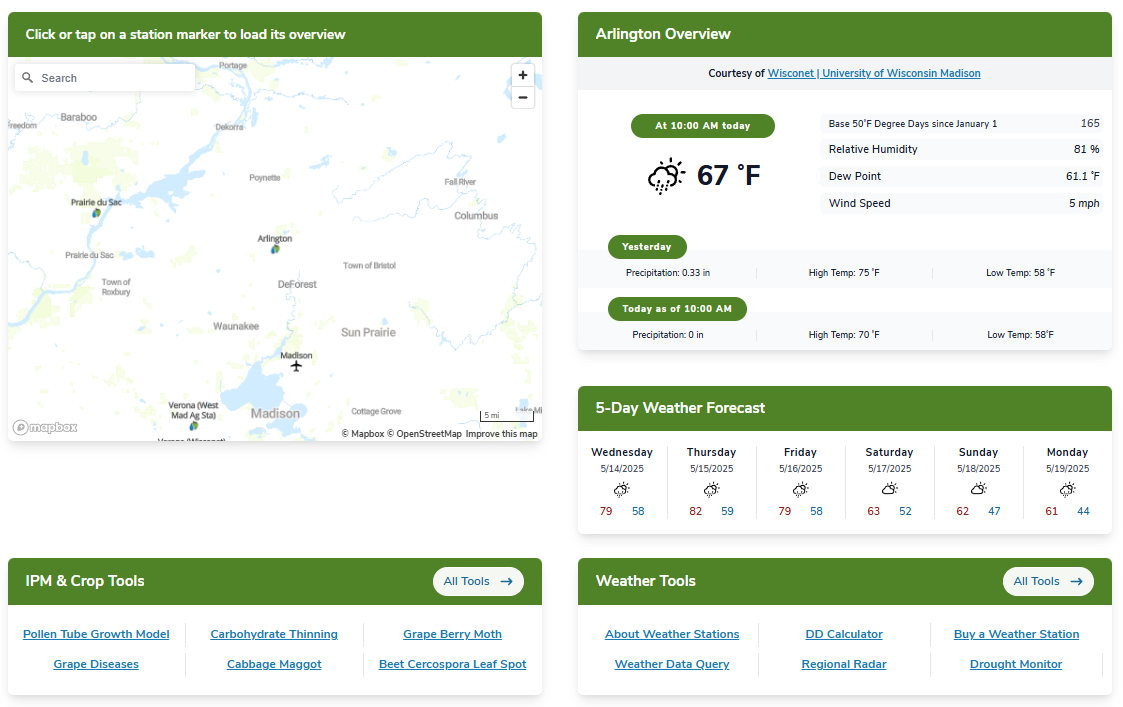Click the Madison airport plane icon

tap(296, 366)
